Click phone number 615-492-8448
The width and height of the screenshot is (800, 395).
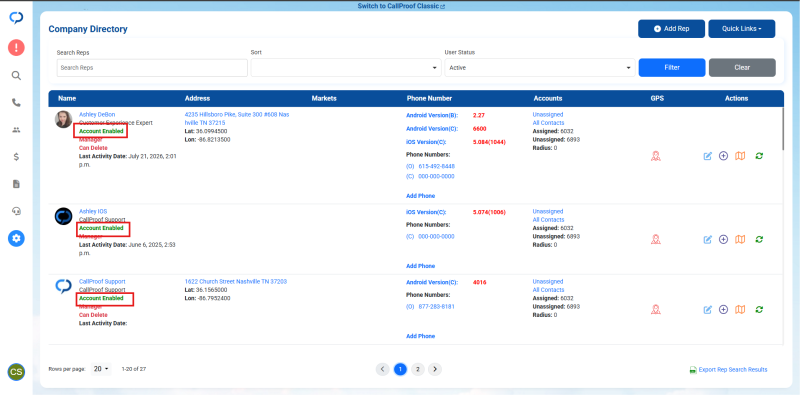tap(436, 166)
